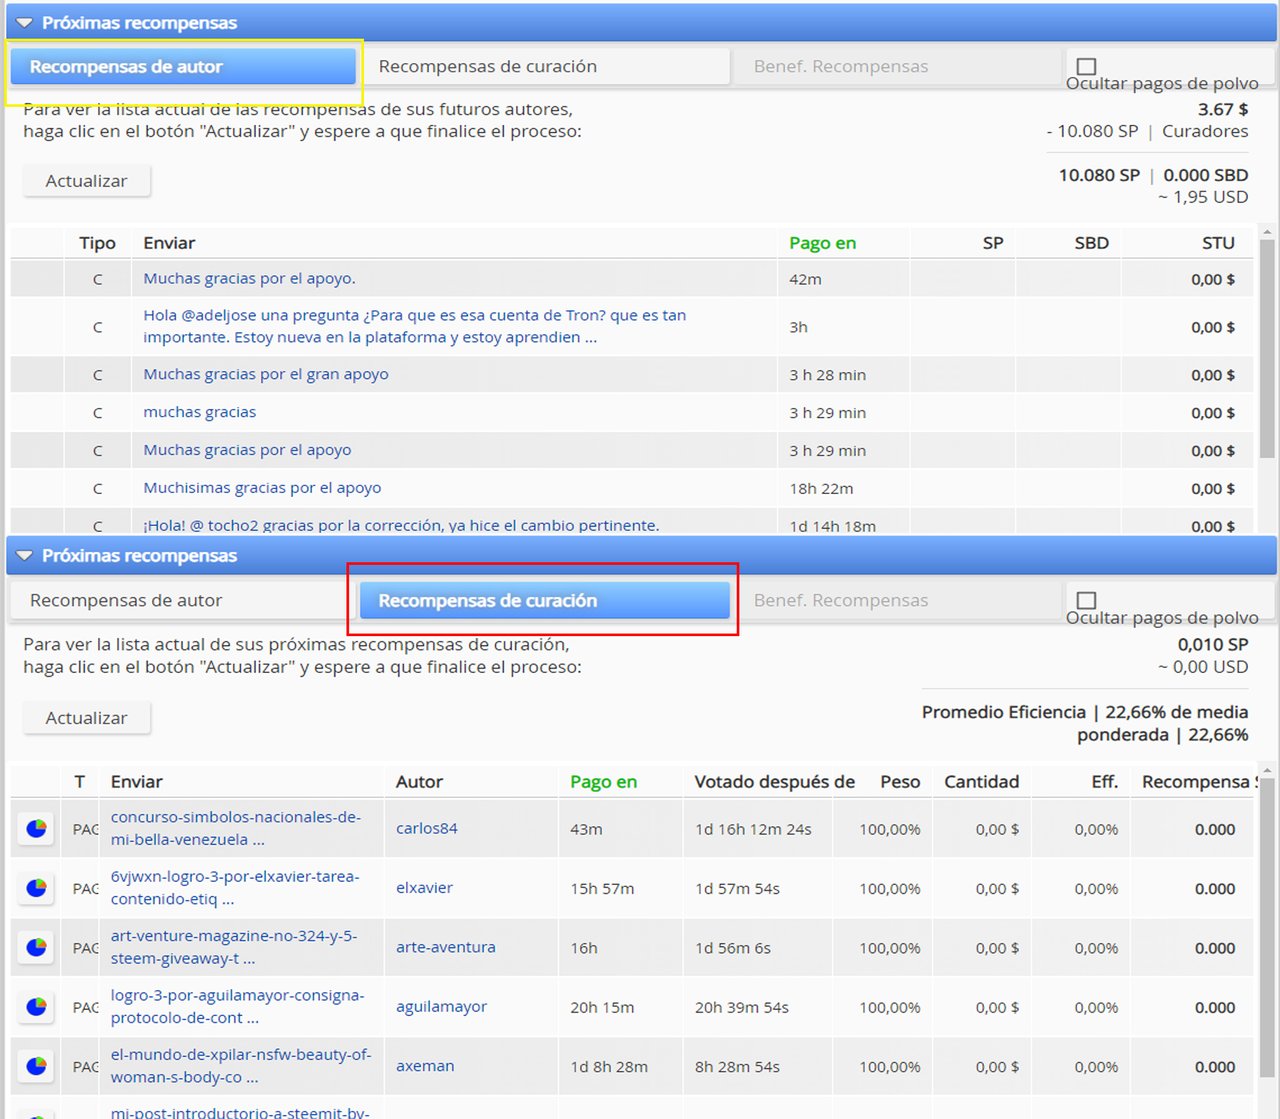Open author arte-aventura profile
1280x1119 pixels.
pos(446,947)
